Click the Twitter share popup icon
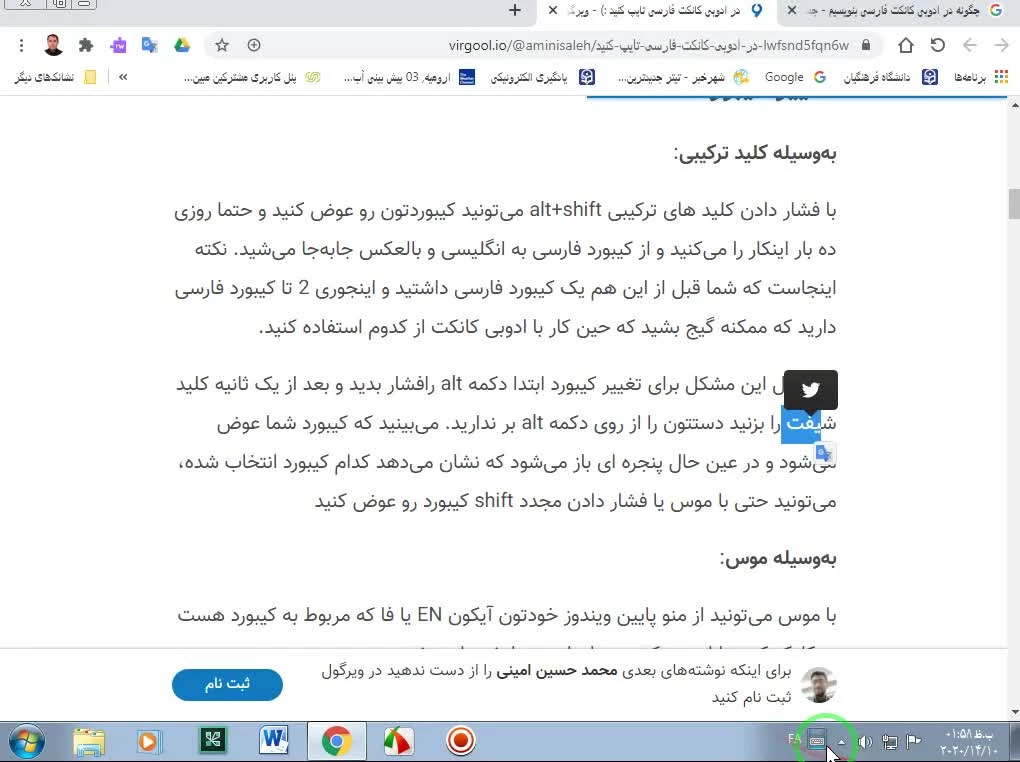Screen dimensions: 1020x762 [x=811, y=390]
